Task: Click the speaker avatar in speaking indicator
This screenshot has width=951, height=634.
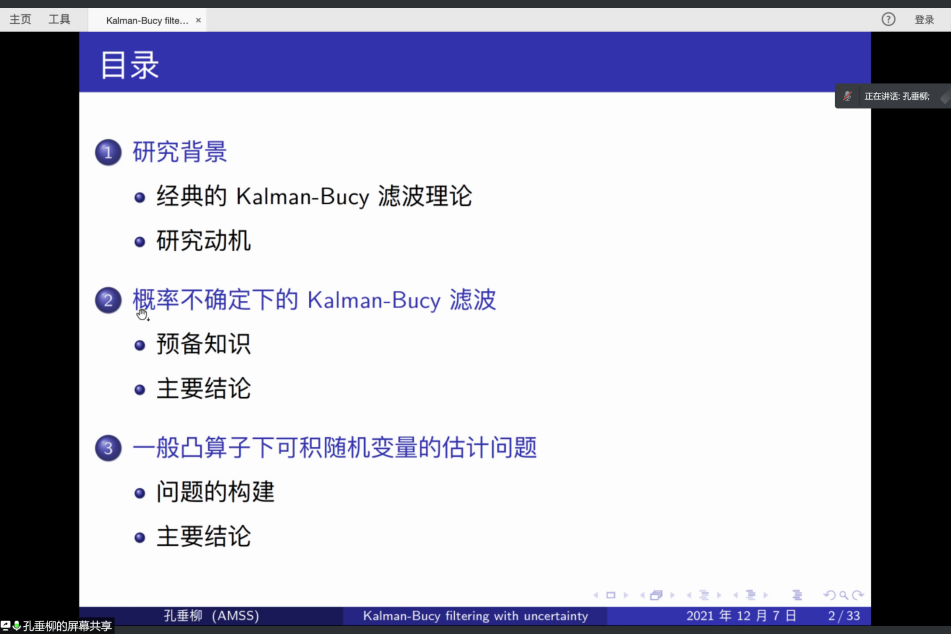Action: click(848, 96)
